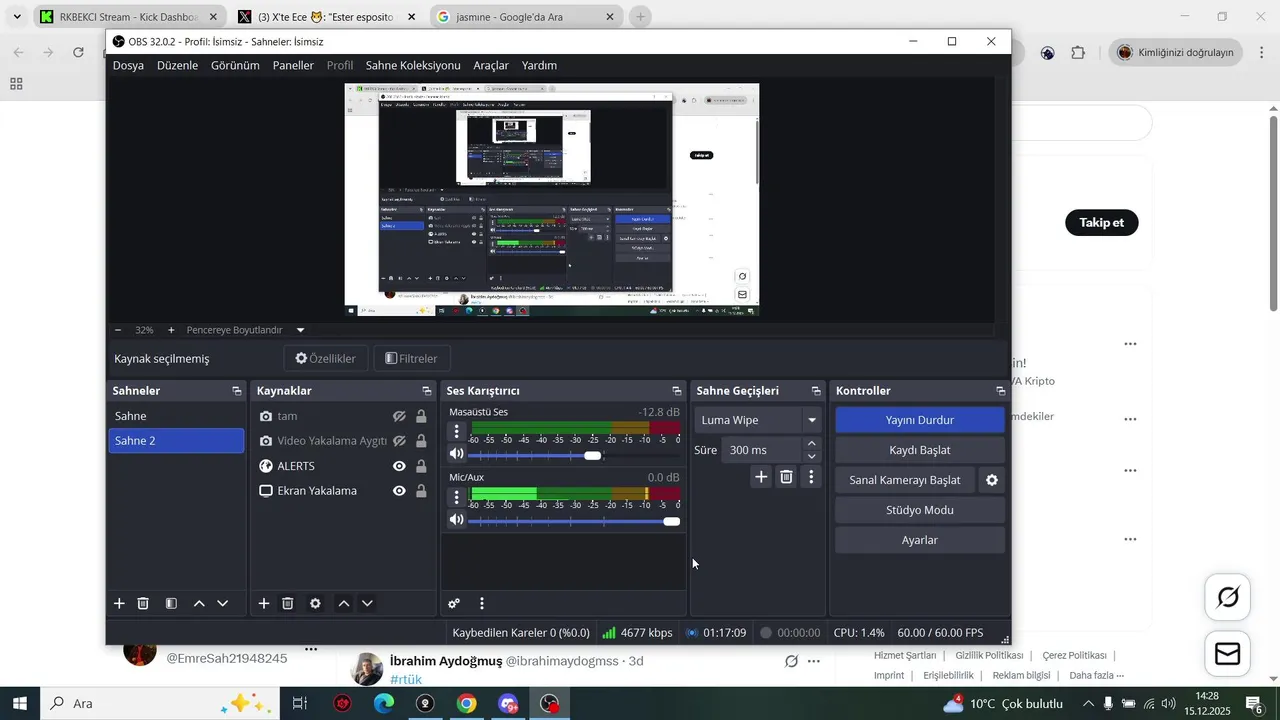Open Pencereye Boyutlandır scaling dropdown
1280x720 pixels.
pos(246,330)
